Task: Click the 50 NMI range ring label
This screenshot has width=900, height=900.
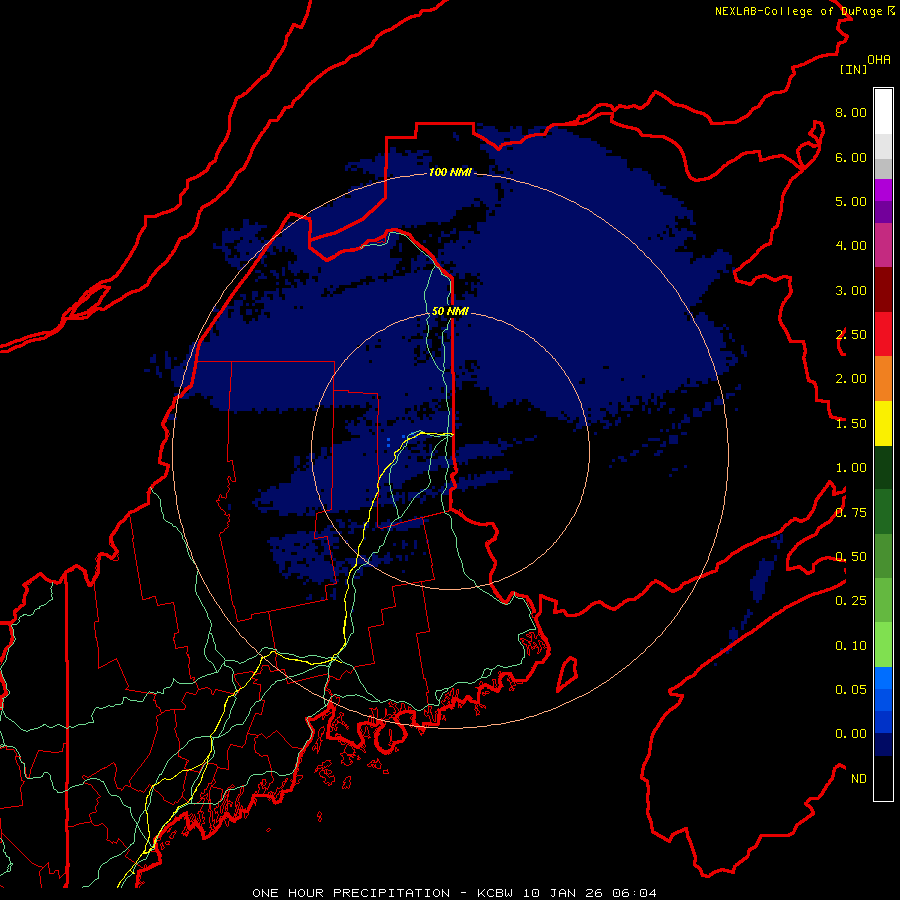Action: [450, 311]
